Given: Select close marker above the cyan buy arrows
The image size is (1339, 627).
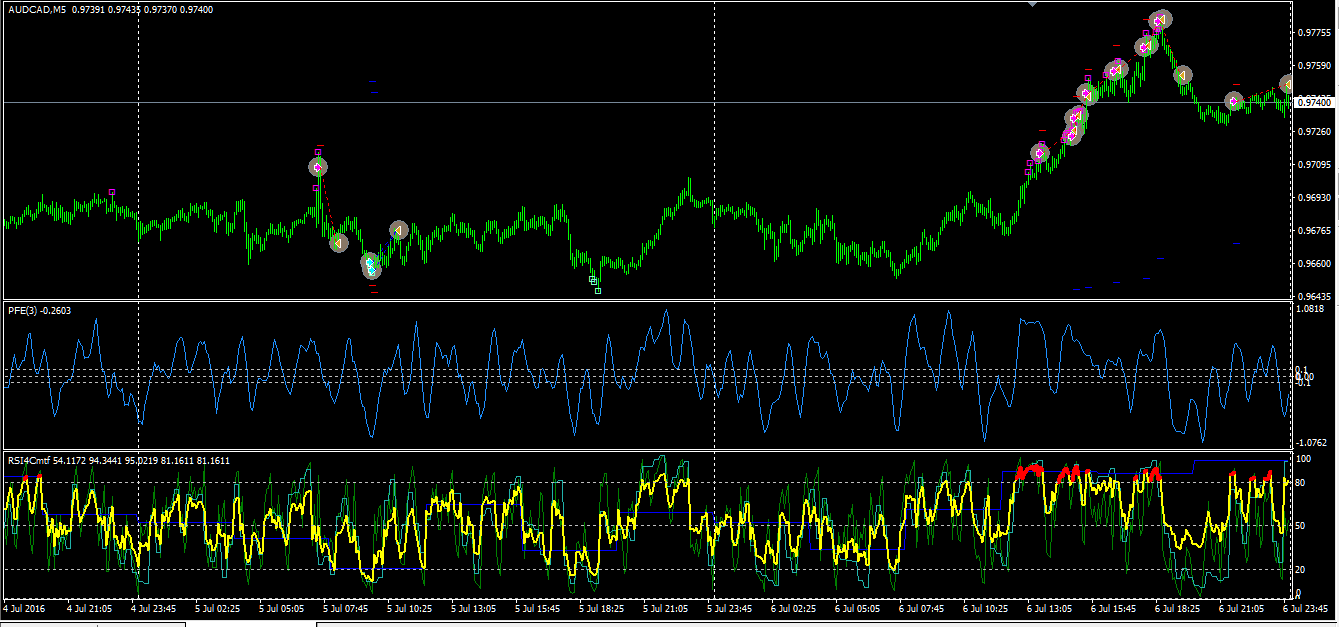Looking at the screenshot, I should tap(398, 231).
